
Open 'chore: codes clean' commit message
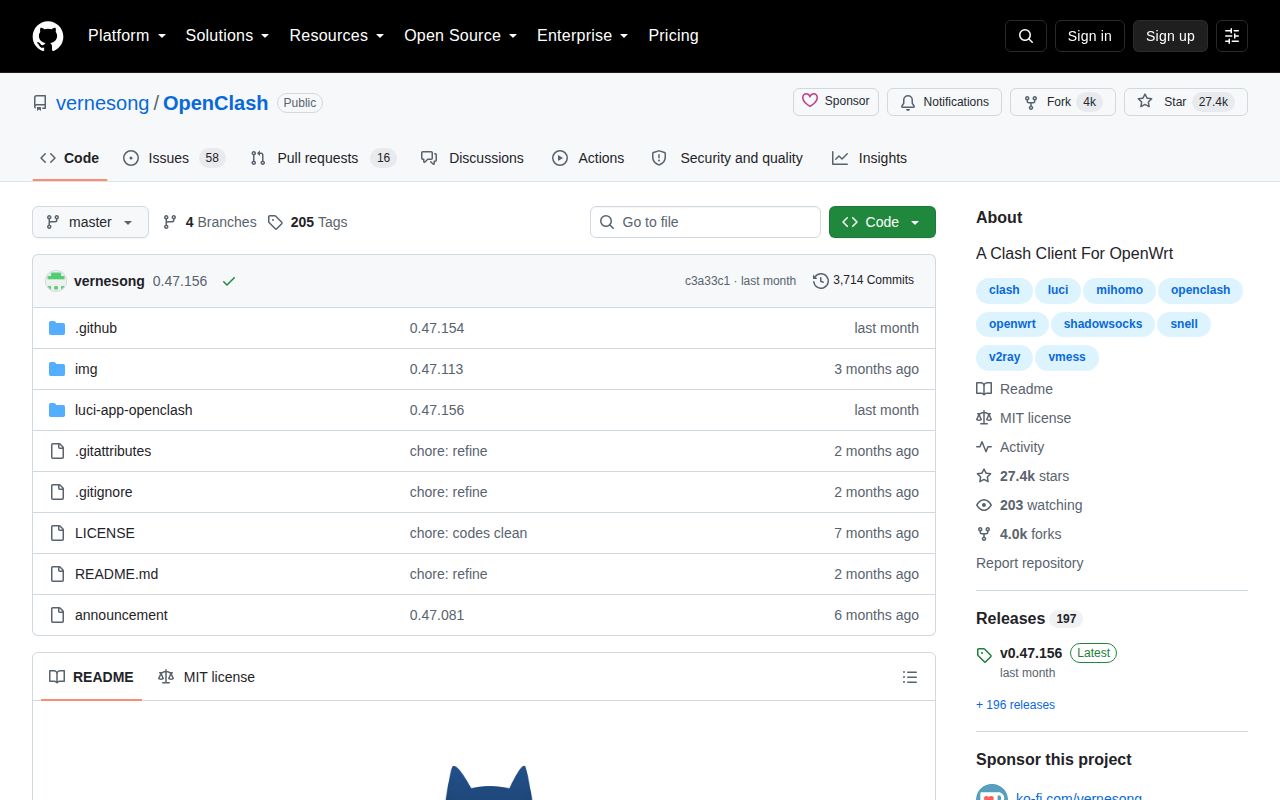click(468, 533)
